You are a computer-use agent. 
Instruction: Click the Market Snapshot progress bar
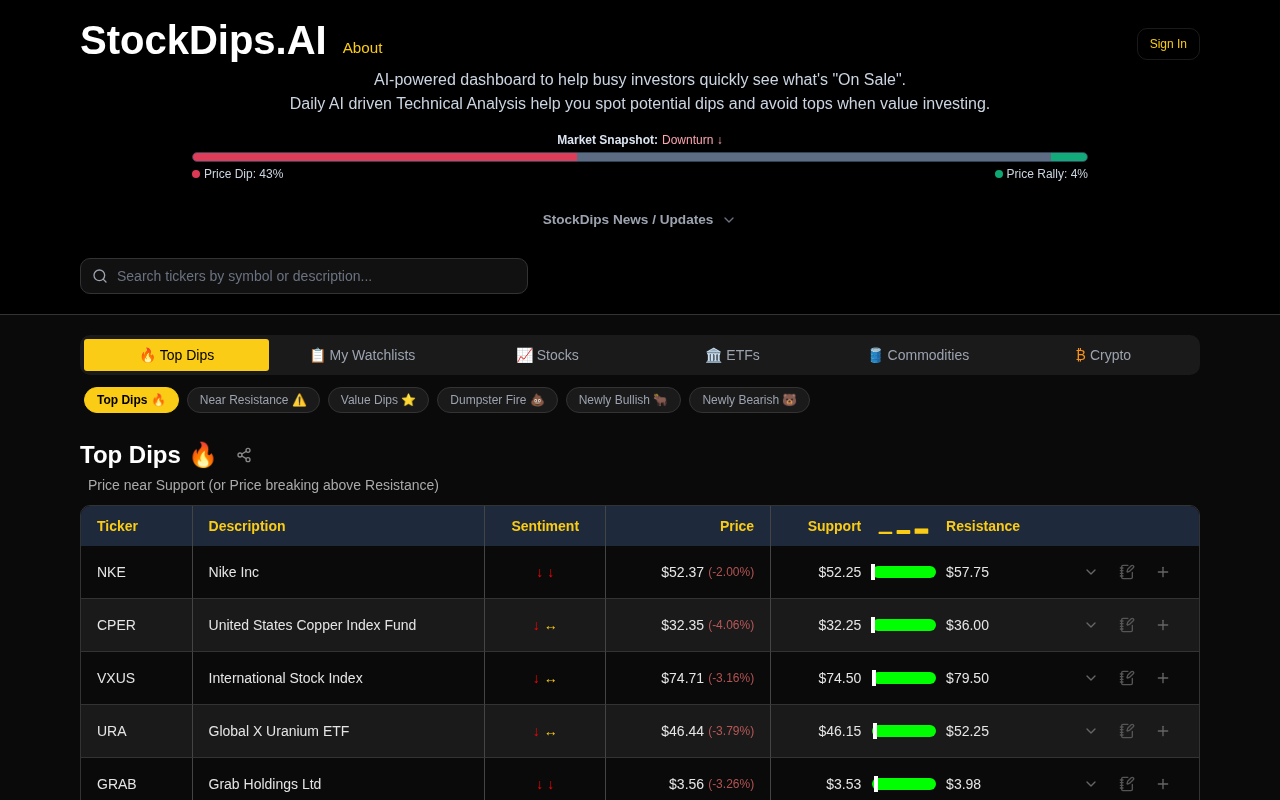(x=640, y=157)
